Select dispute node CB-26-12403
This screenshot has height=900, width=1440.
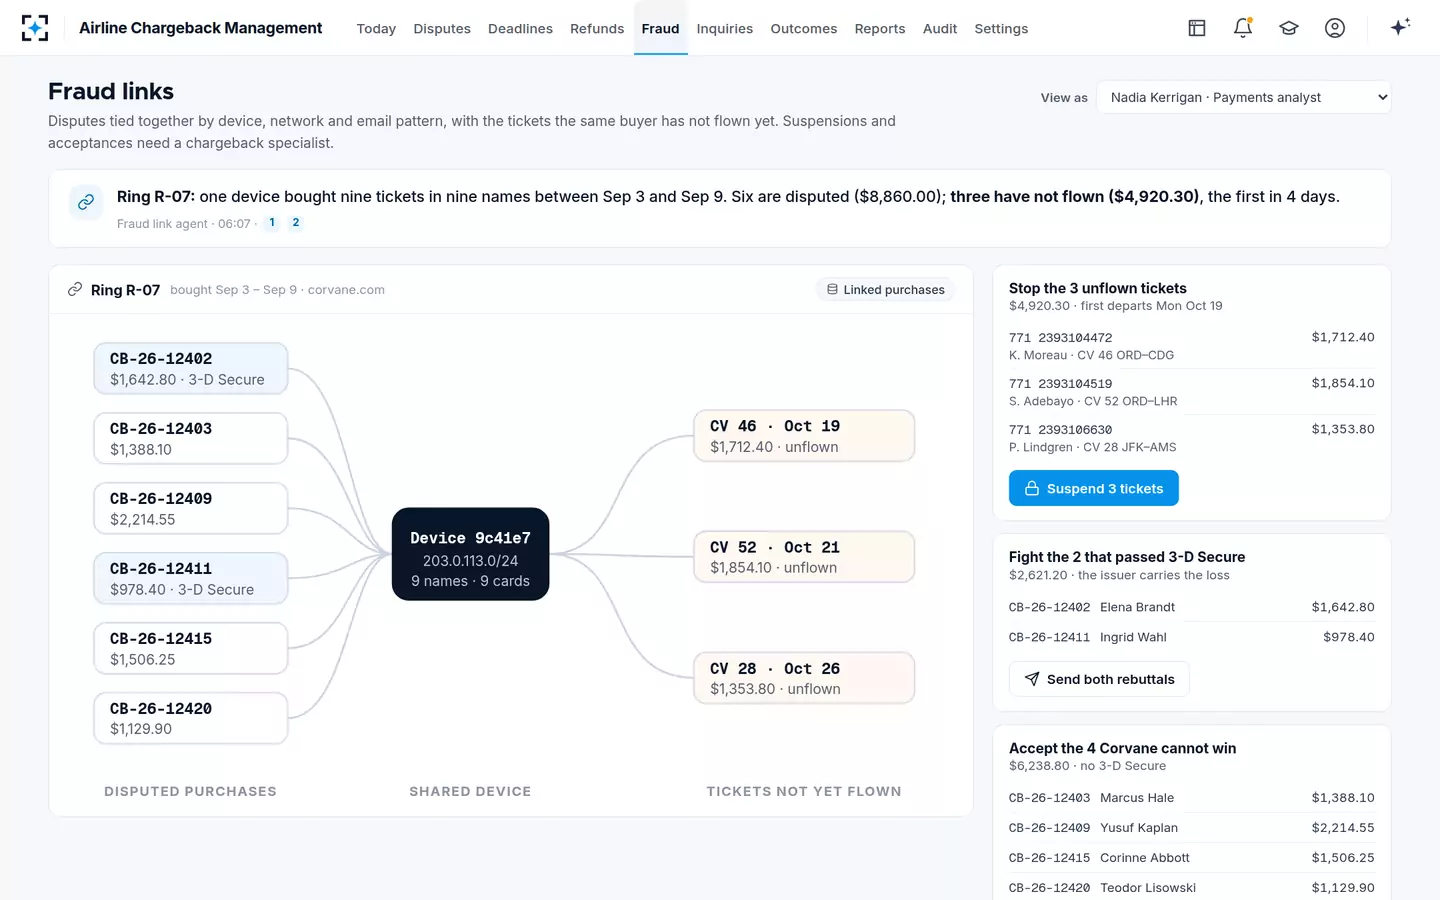click(x=191, y=439)
